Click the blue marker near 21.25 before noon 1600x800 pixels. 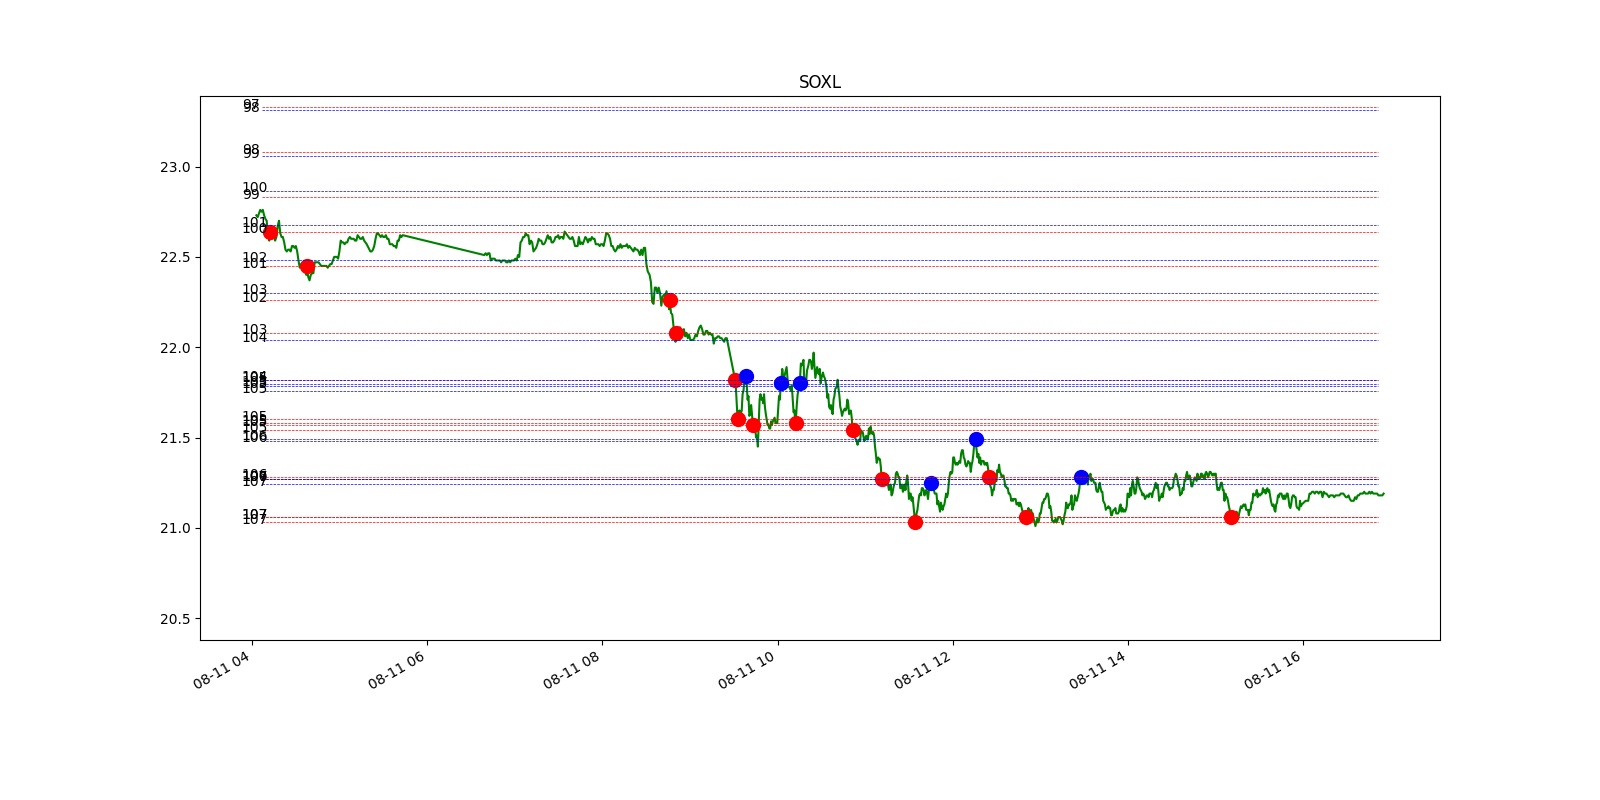pyautogui.click(x=931, y=483)
